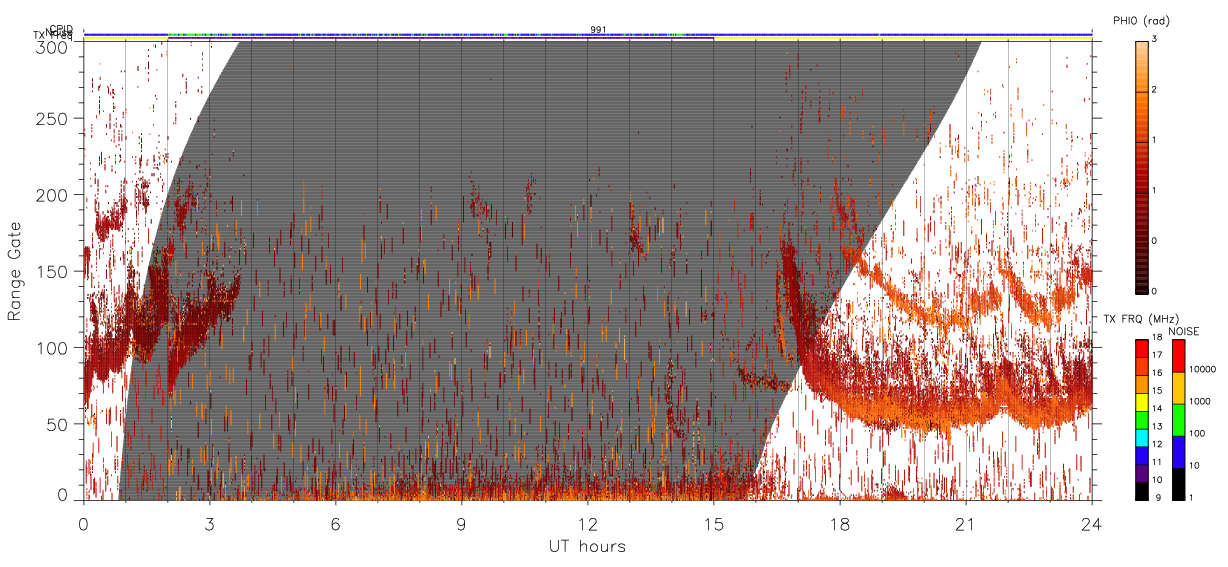The image size is (1228, 567).
Task: Click the black 9–10 MHz TX FRQ swatch
Action: point(1143,491)
